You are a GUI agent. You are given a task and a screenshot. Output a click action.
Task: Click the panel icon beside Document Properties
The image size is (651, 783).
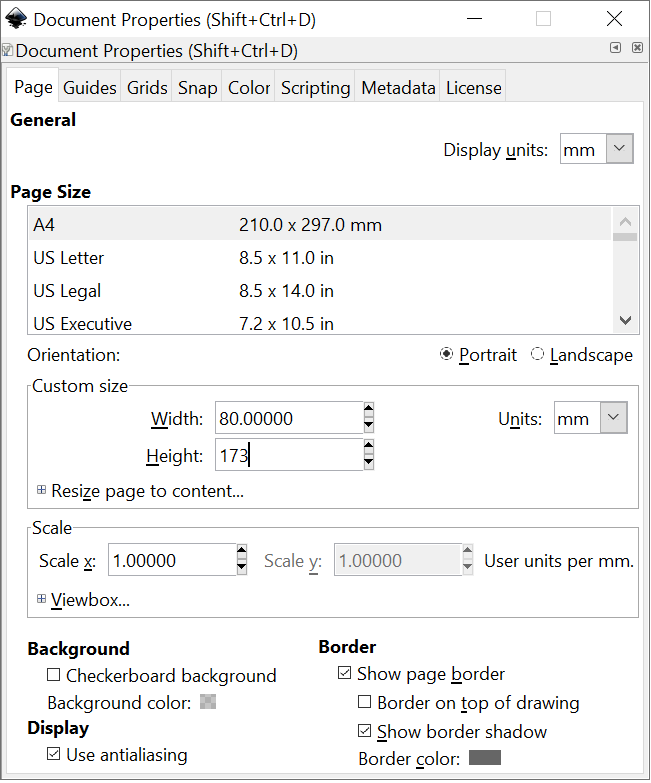pyautogui.click(x=7, y=50)
